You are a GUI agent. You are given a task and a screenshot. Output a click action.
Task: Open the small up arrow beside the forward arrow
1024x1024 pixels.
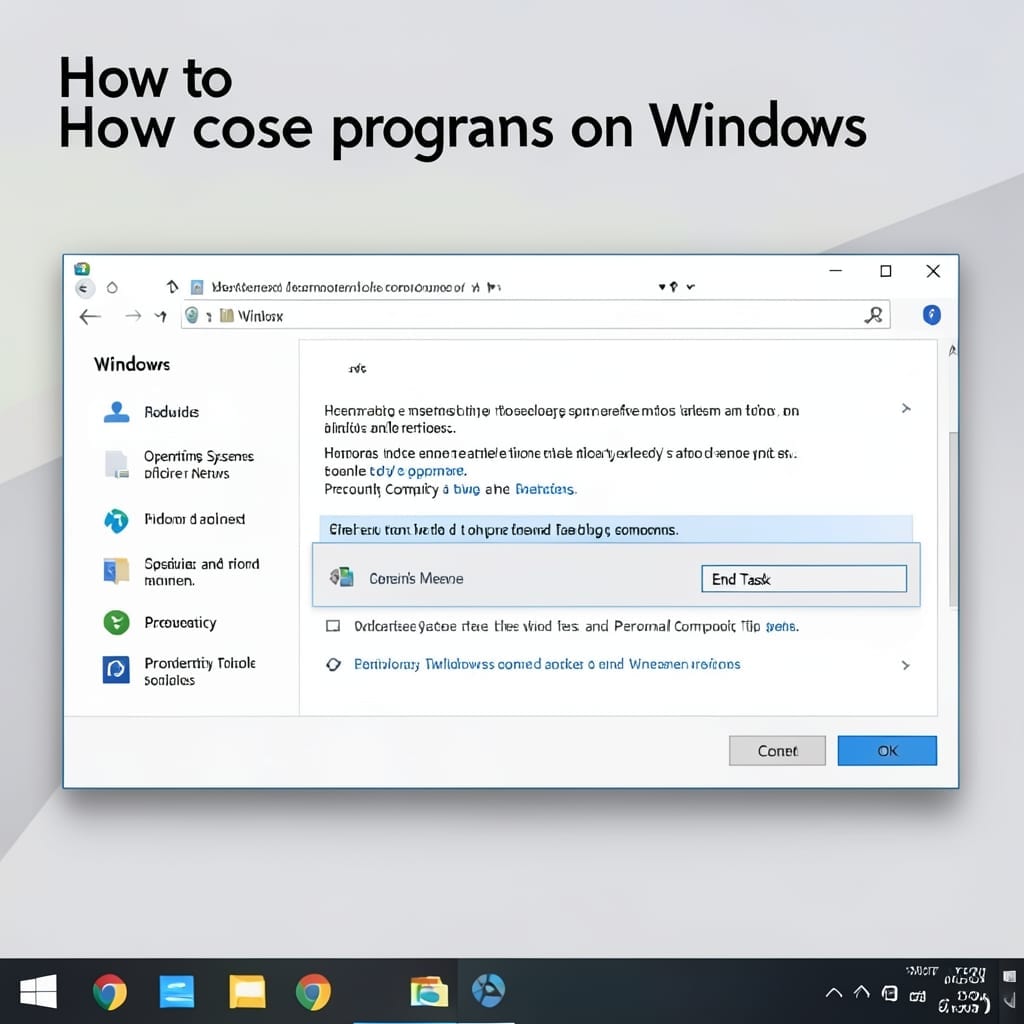[161, 317]
